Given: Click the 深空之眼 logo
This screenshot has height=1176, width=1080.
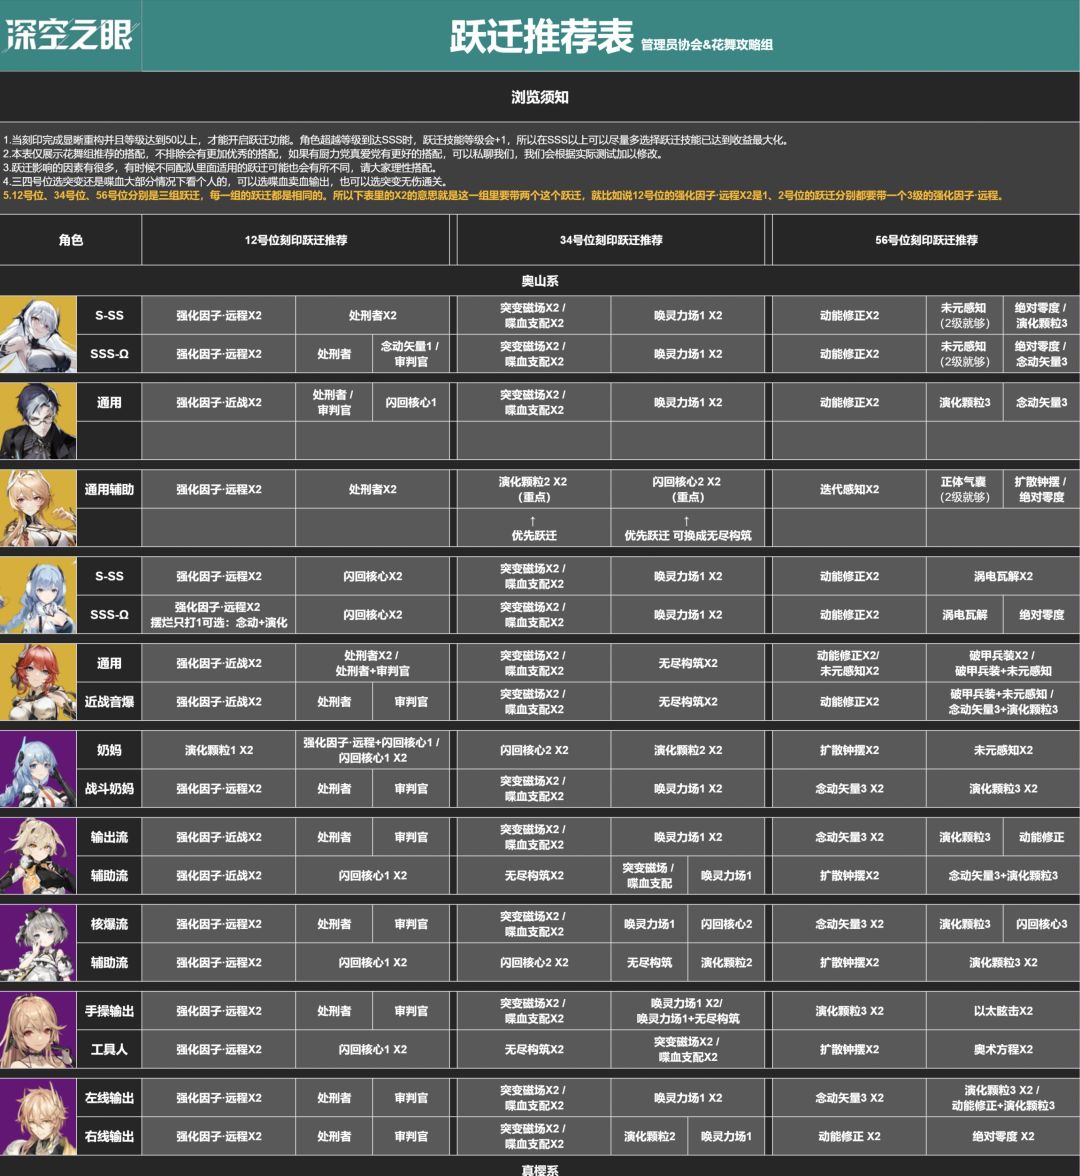Looking at the screenshot, I should point(69,35).
